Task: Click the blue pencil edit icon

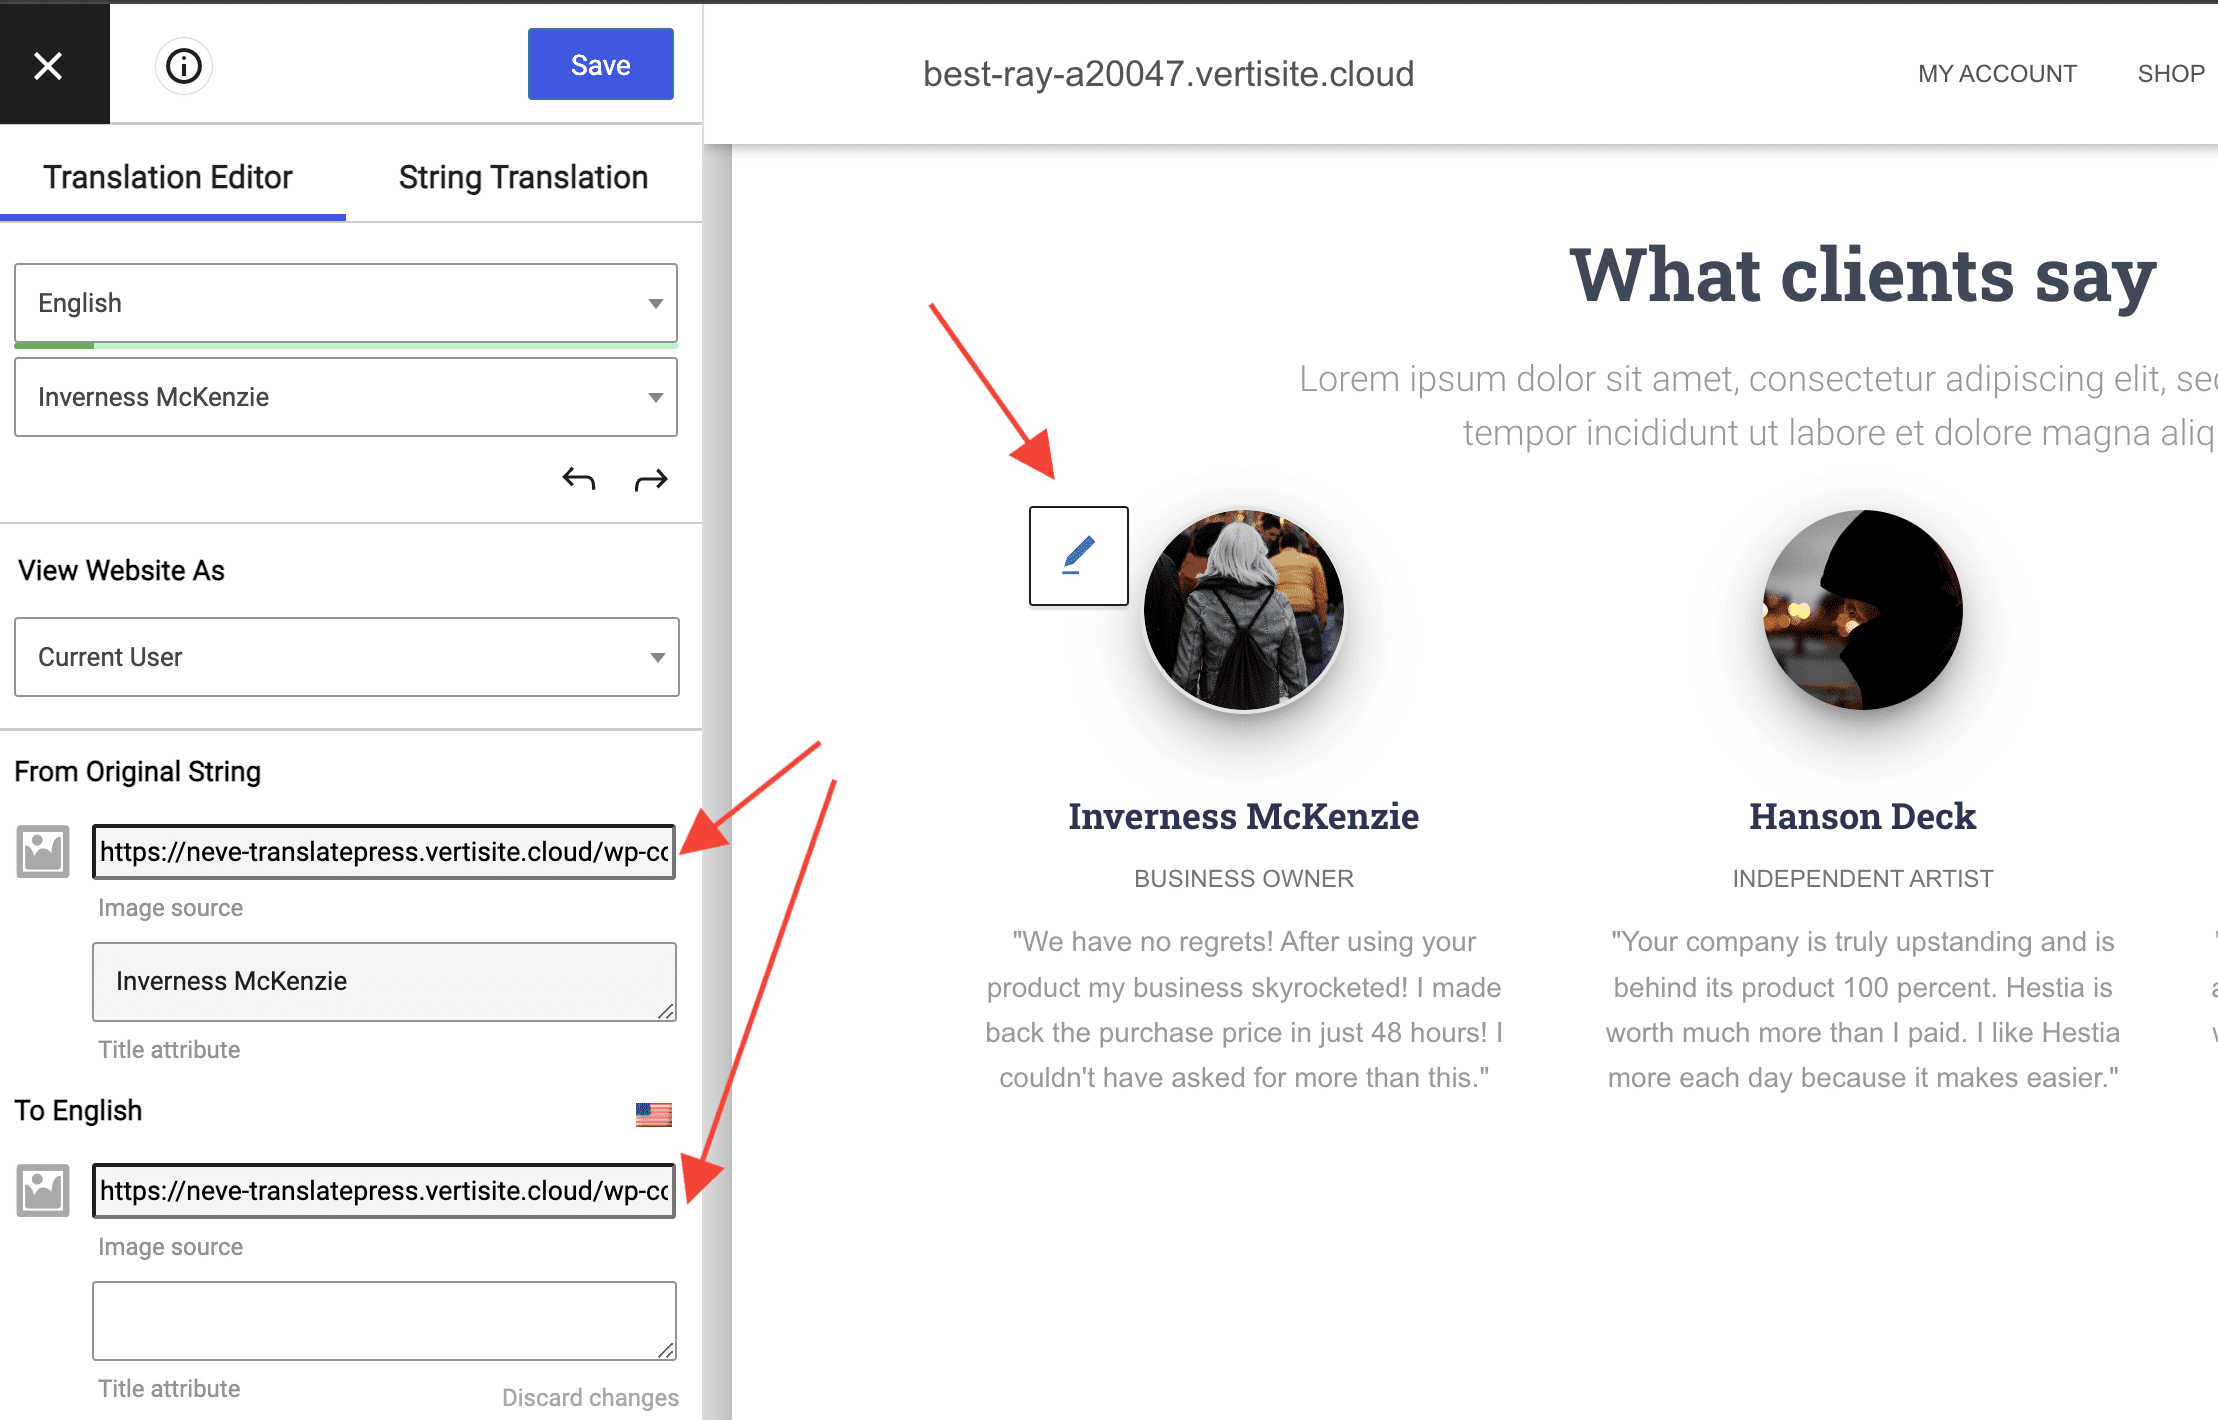Action: coord(1078,556)
